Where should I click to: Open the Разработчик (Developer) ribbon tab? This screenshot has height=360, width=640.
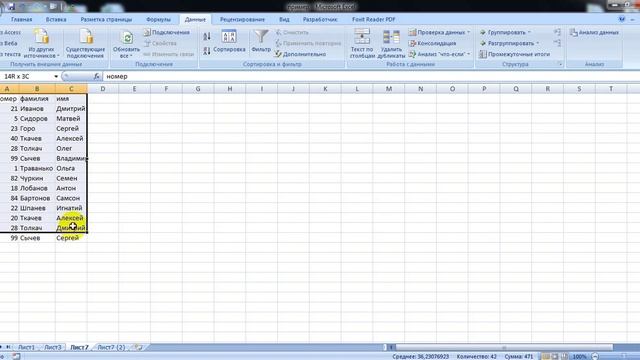(320, 19)
